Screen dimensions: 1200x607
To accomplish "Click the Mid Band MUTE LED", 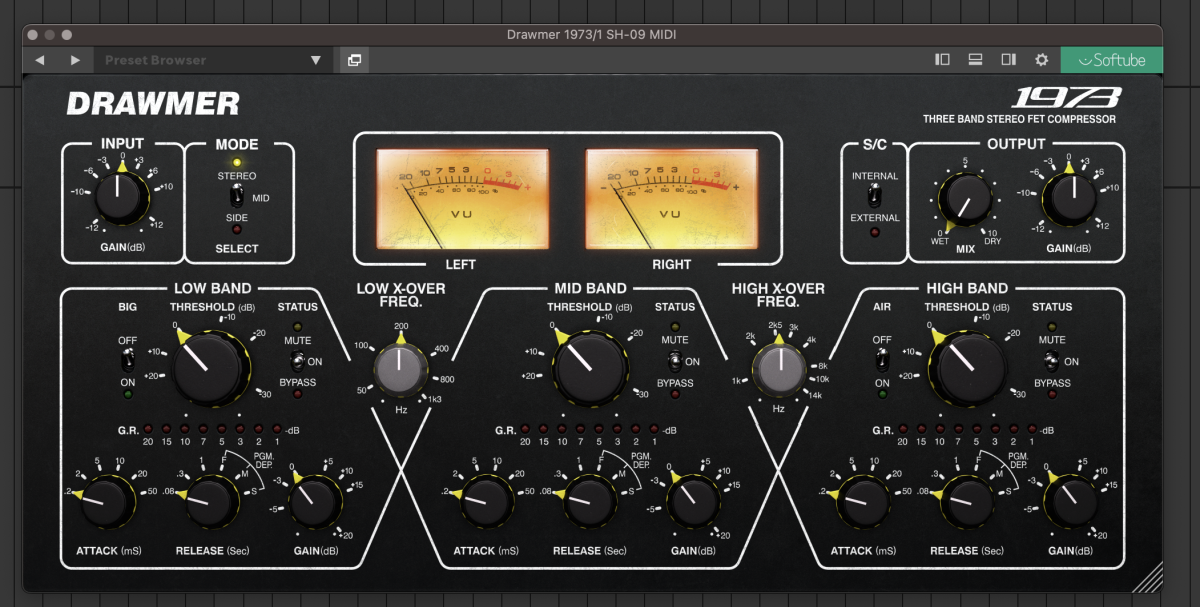I will click(675, 326).
